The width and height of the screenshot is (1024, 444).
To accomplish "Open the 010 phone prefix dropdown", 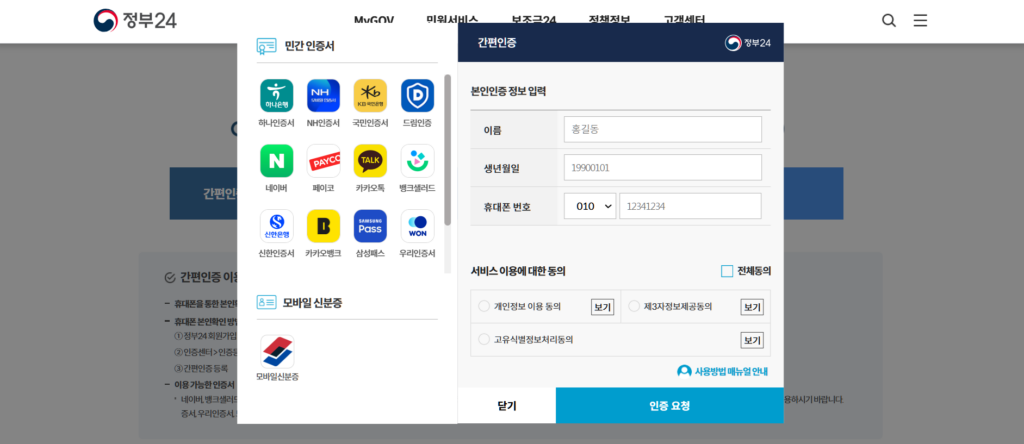I will click(x=590, y=206).
